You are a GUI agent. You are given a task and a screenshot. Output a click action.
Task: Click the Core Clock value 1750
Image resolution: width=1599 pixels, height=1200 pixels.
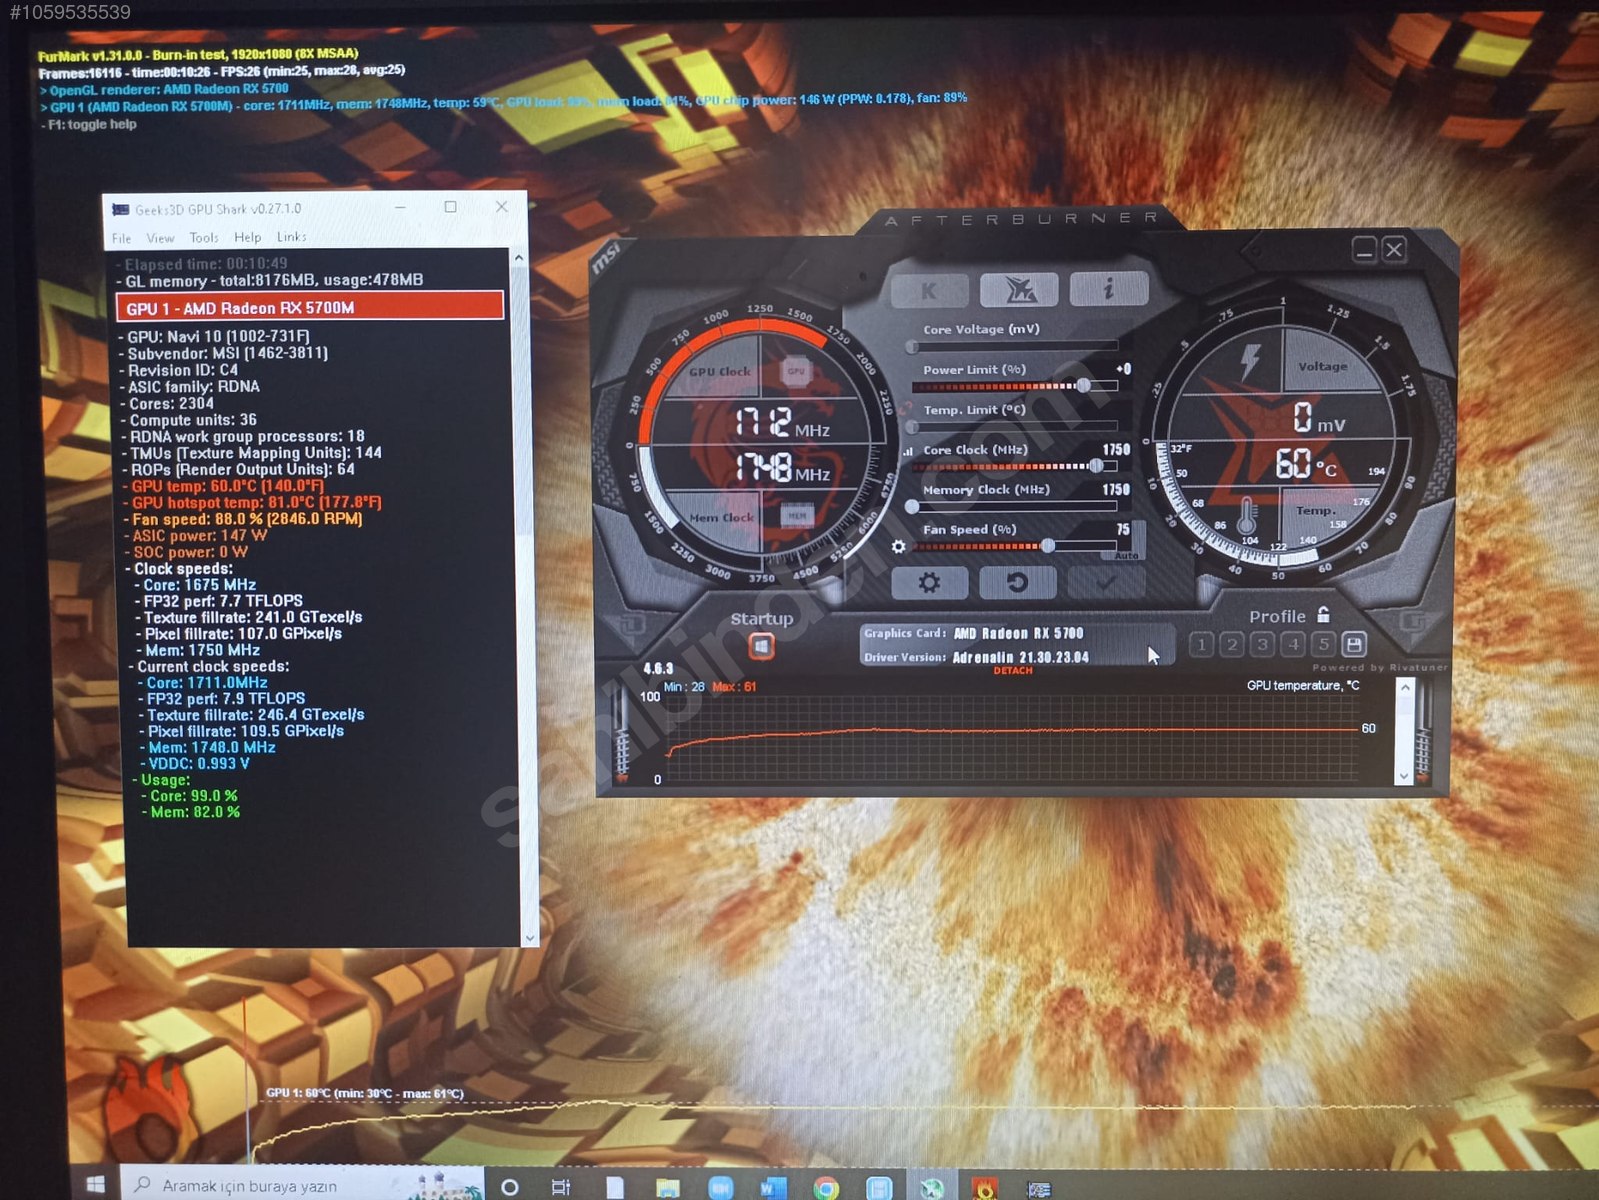point(1116,450)
